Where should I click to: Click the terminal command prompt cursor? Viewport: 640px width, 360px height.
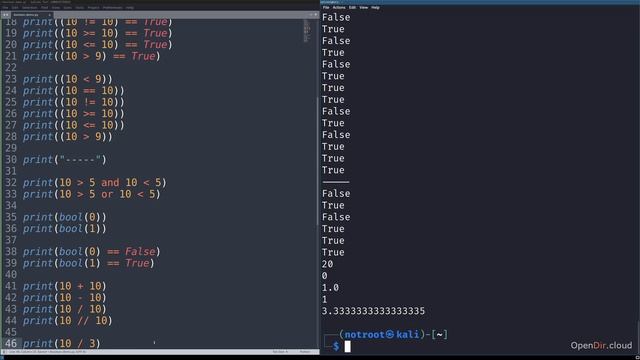point(347,347)
